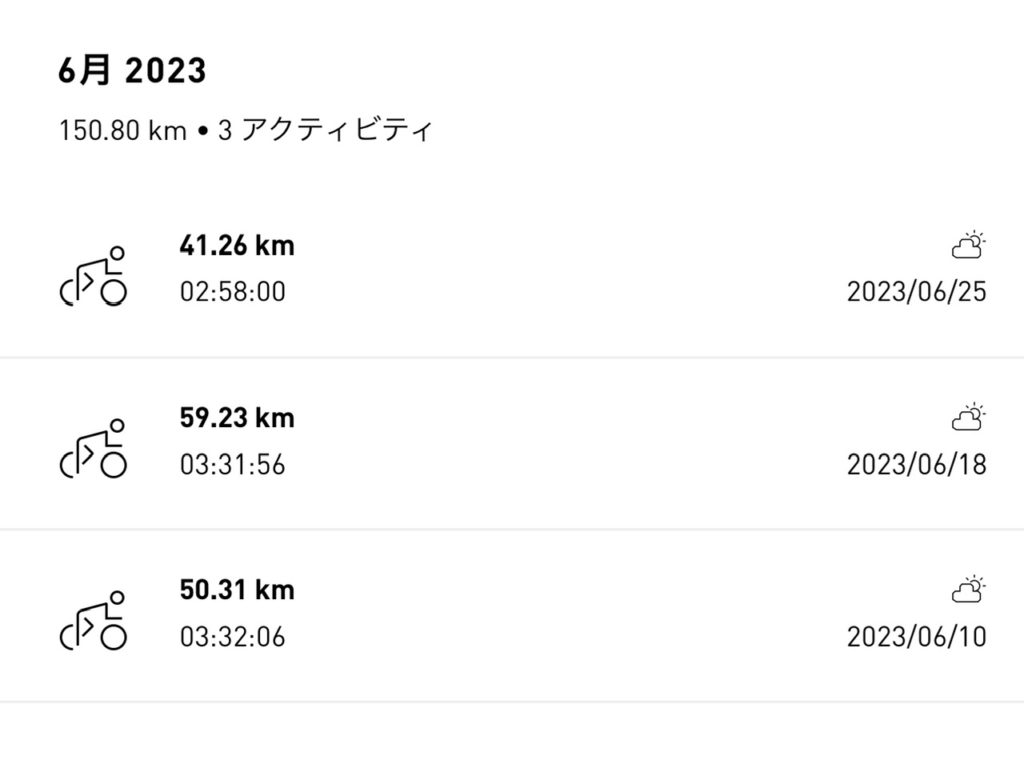Viewport: 1024px width, 768px height.
Task: Open the 41.26 km activity
Action: [237, 245]
